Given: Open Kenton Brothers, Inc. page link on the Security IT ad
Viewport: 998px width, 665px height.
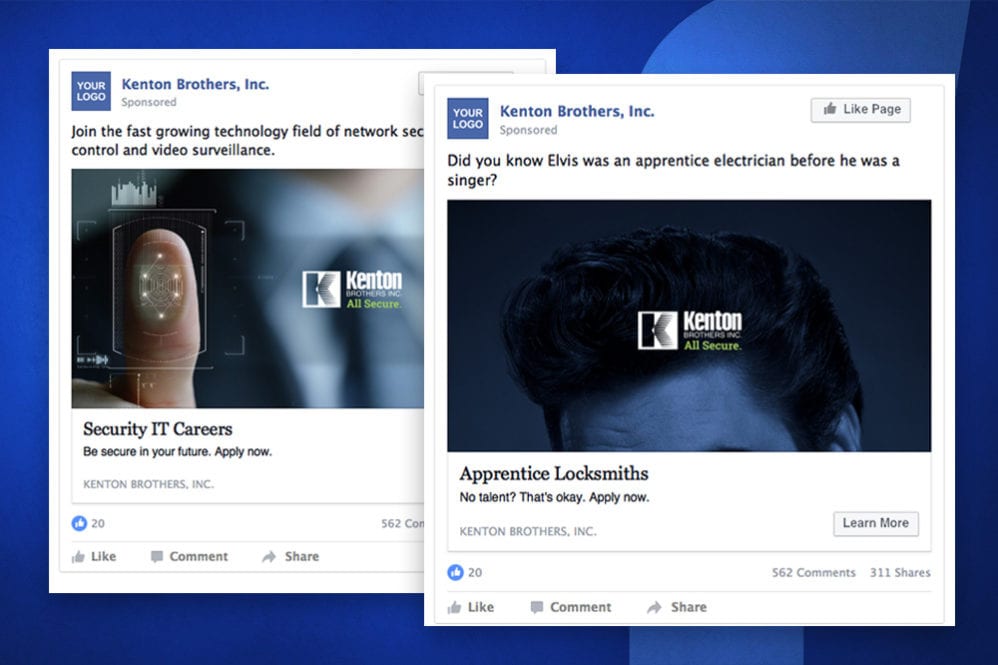Looking at the screenshot, I should 195,84.
